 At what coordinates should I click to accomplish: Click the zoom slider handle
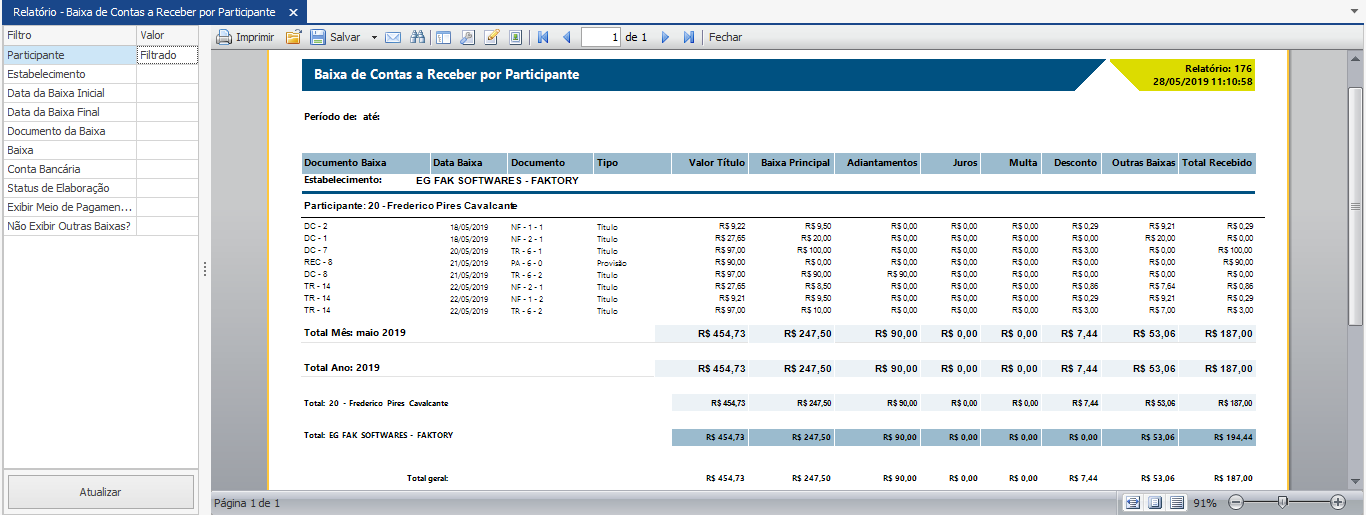[1282, 502]
